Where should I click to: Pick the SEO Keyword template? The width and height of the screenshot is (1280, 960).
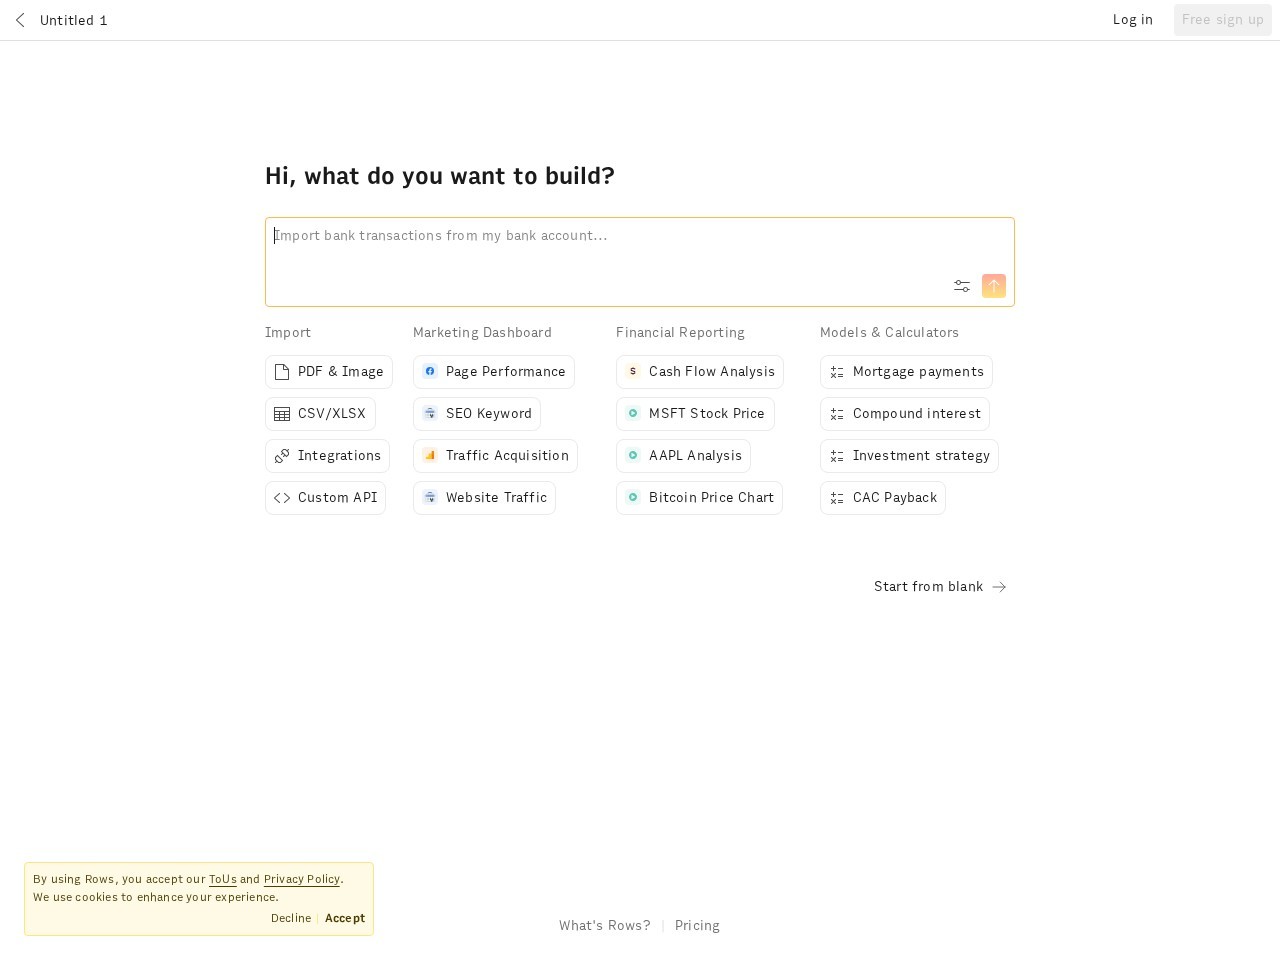point(476,414)
